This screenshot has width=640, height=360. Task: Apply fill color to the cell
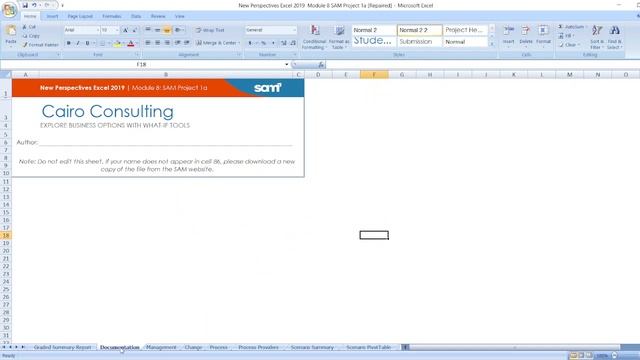118,43
